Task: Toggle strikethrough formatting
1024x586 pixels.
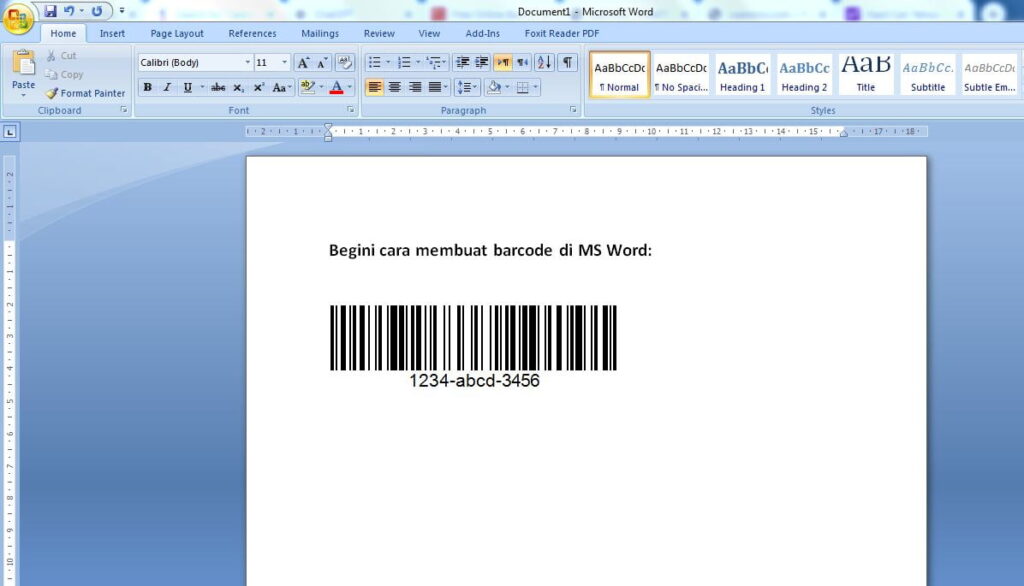Action: click(218, 87)
